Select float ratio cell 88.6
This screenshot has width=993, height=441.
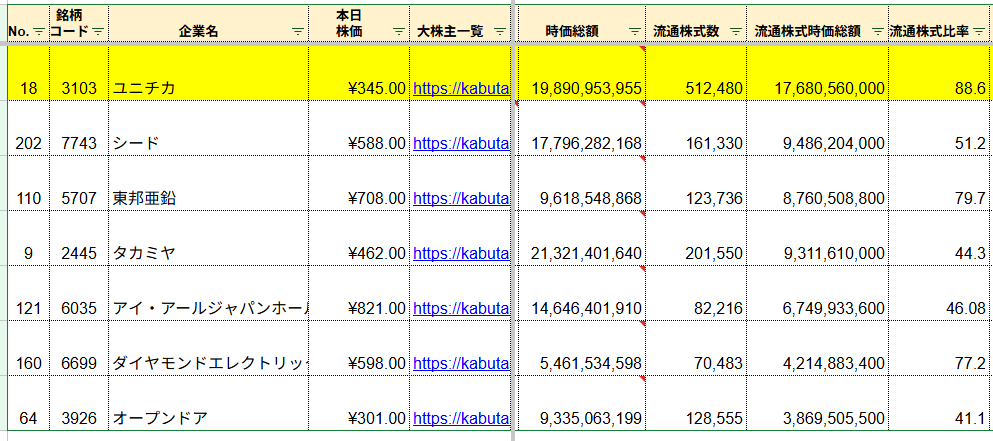(x=939, y=74)
